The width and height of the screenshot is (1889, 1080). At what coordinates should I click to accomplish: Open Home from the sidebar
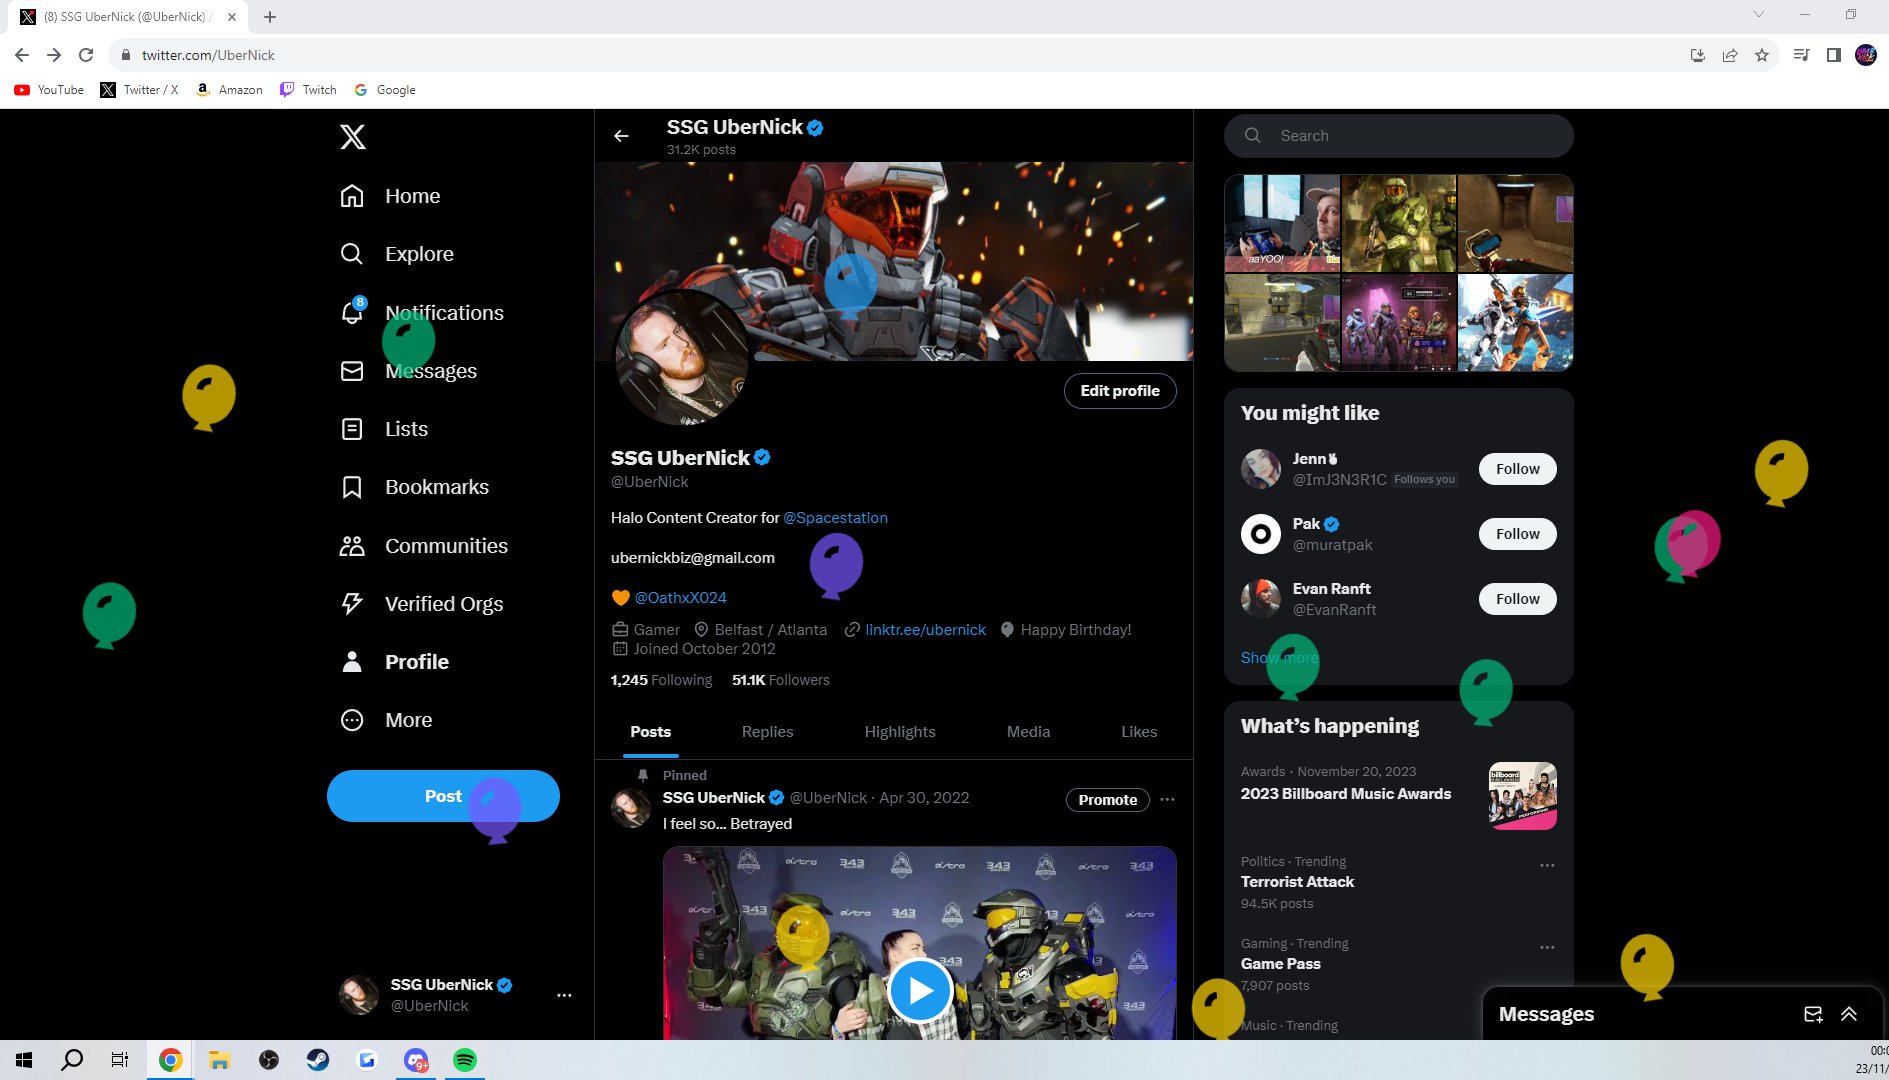pyautogui.click(x=390, y=196)
